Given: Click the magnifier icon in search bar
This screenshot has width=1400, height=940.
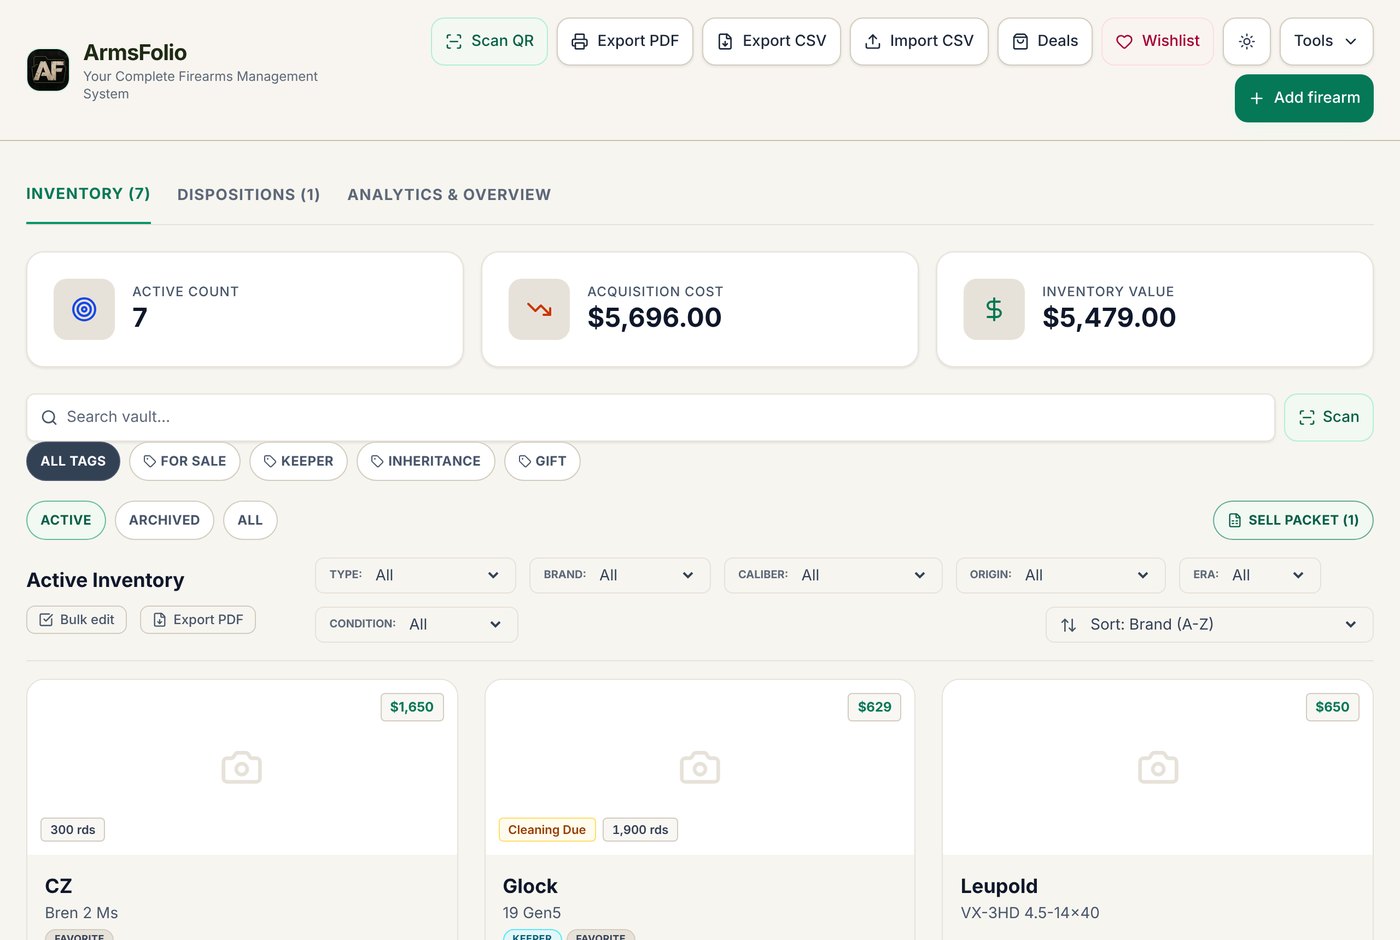Looking at the screenshot, I should 49,418.
